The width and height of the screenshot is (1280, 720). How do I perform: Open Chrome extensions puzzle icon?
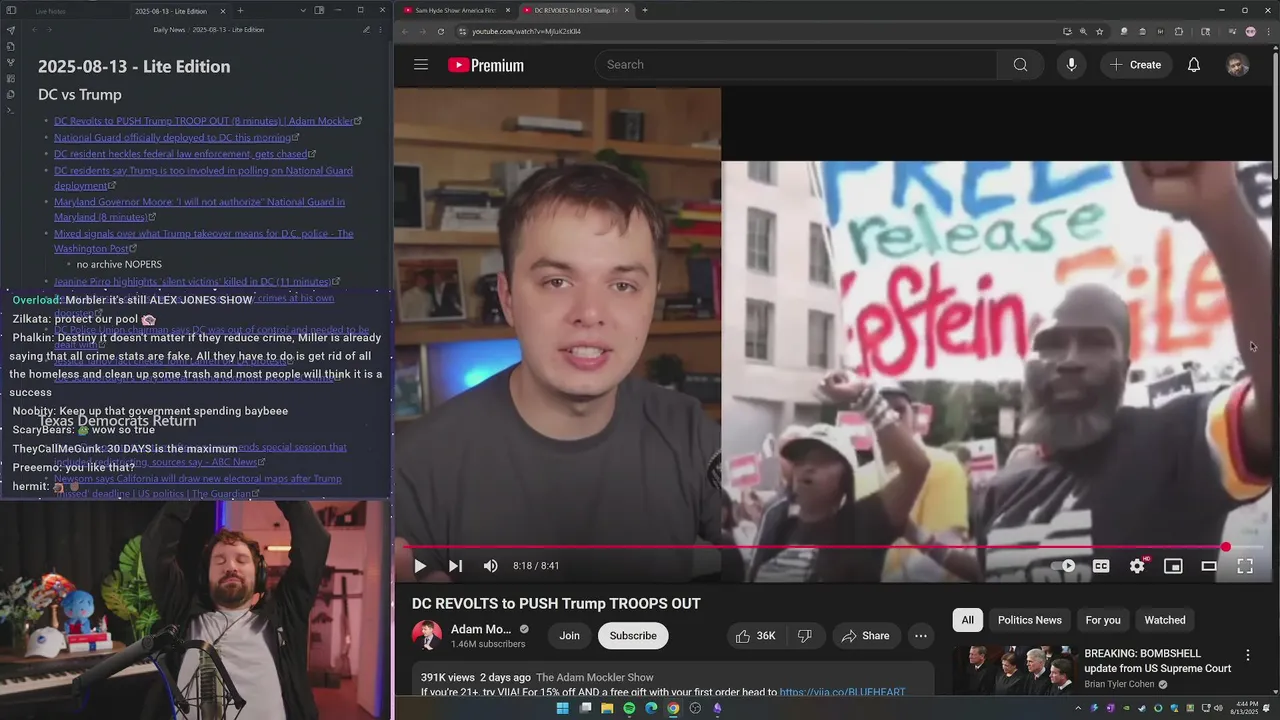[x=1178, y=31]
